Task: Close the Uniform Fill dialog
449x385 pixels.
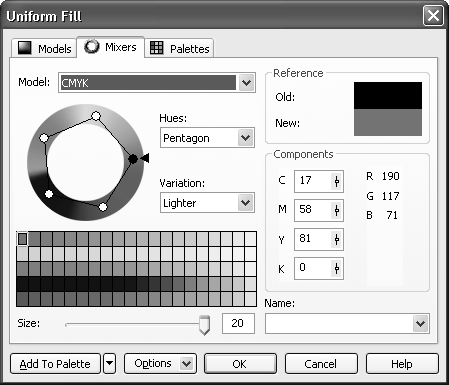Action: point(433,15)
